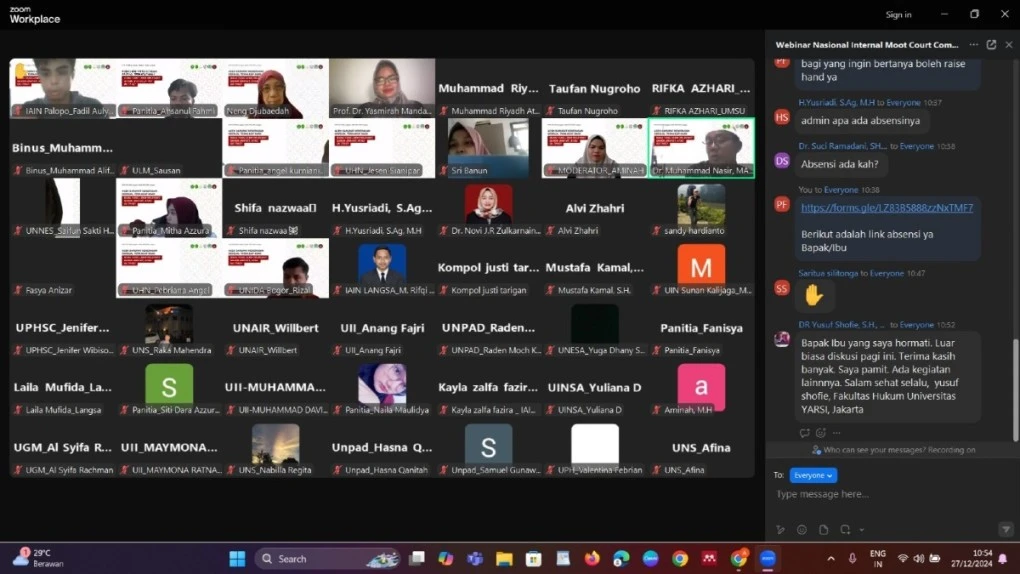The height and width of the screenshot is (574, 1020).
Task: Show hidden icons in system tray
Action: pos(830,559)
